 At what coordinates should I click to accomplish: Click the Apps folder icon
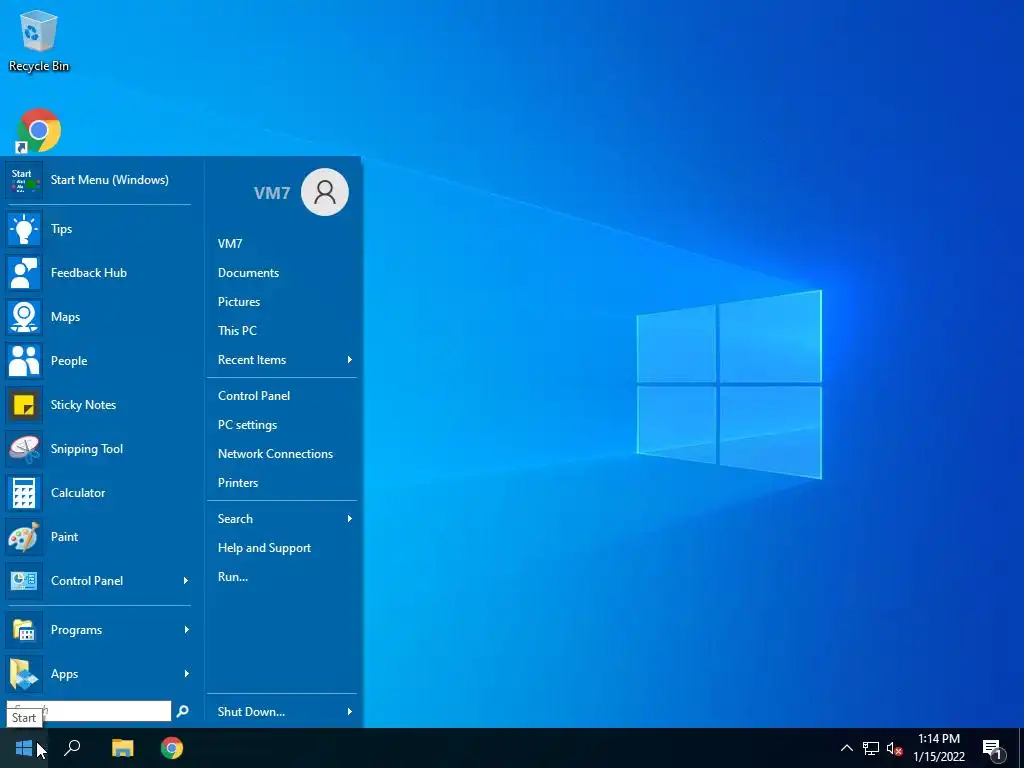pyautogui.click(x=24, y=674)
